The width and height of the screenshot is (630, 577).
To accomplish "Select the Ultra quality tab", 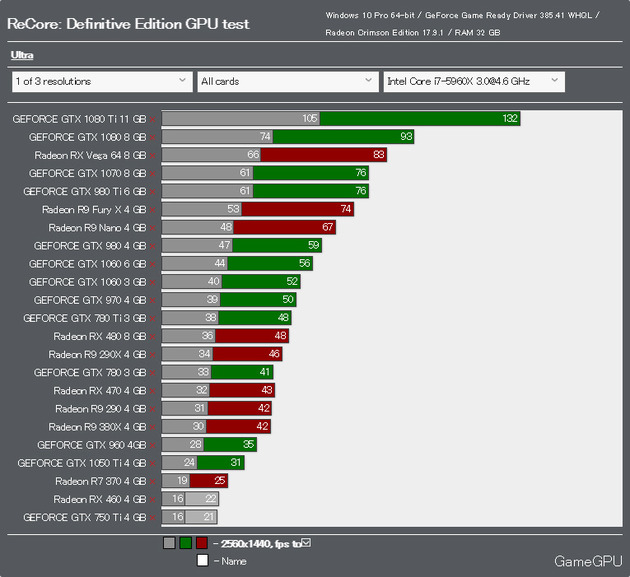I will click(22, 55).
